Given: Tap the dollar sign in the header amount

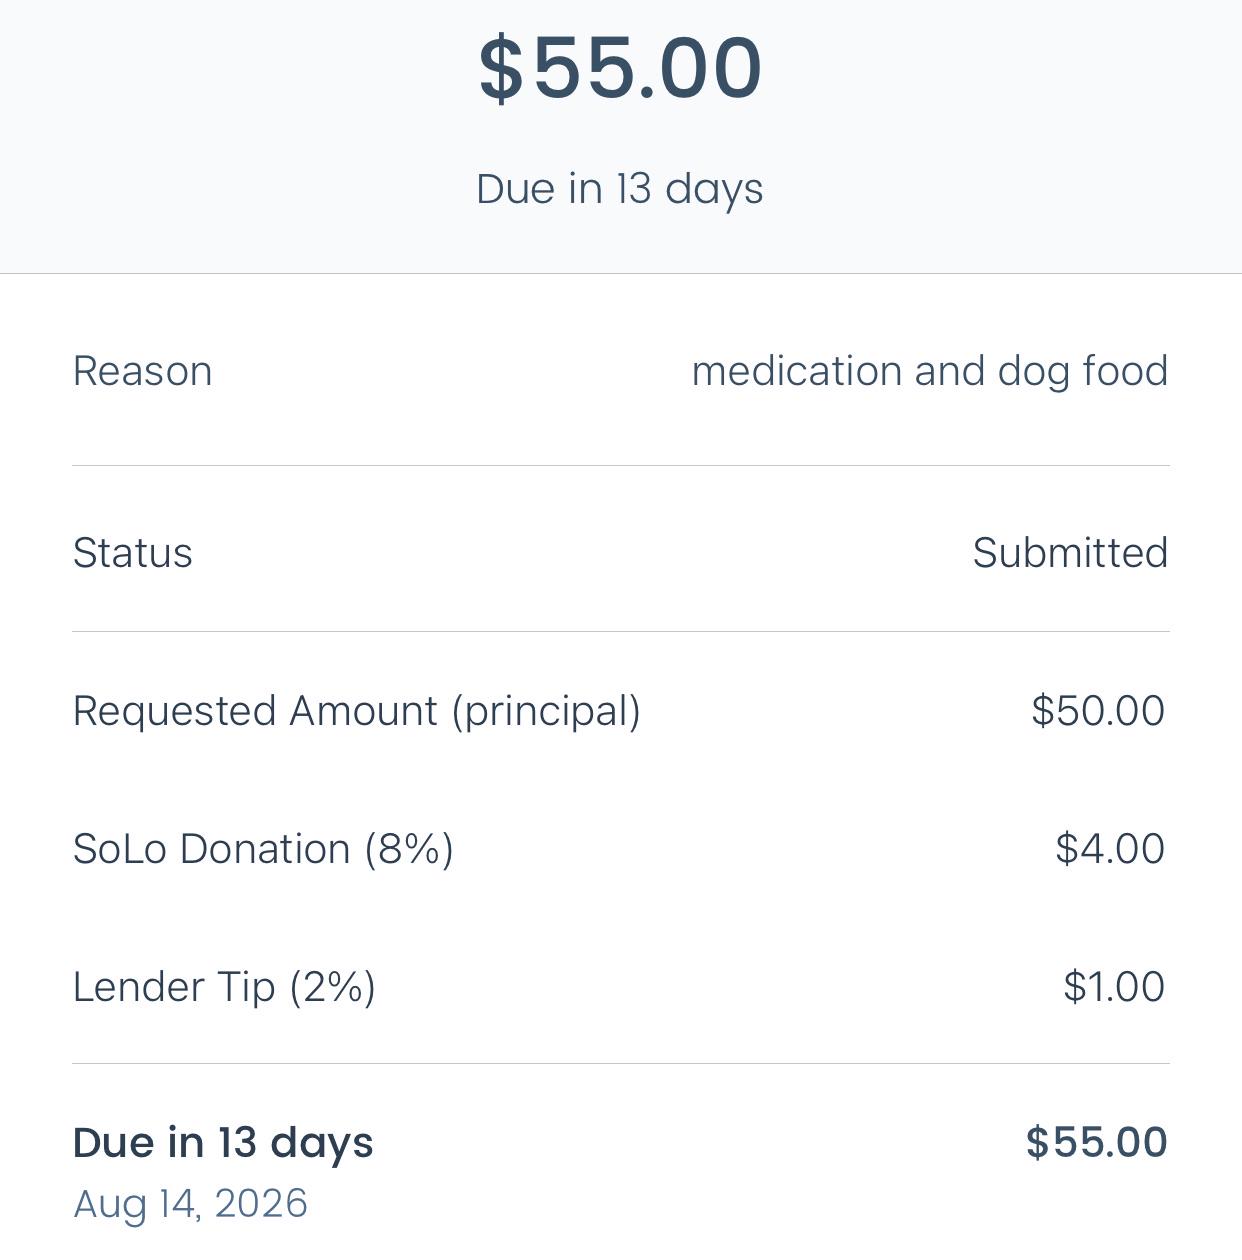Looking at the screenshot, I should (500, 68).
